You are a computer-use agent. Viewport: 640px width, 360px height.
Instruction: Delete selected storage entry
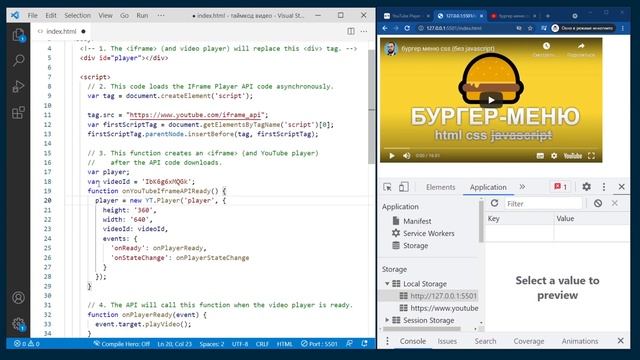coord(615,203)
